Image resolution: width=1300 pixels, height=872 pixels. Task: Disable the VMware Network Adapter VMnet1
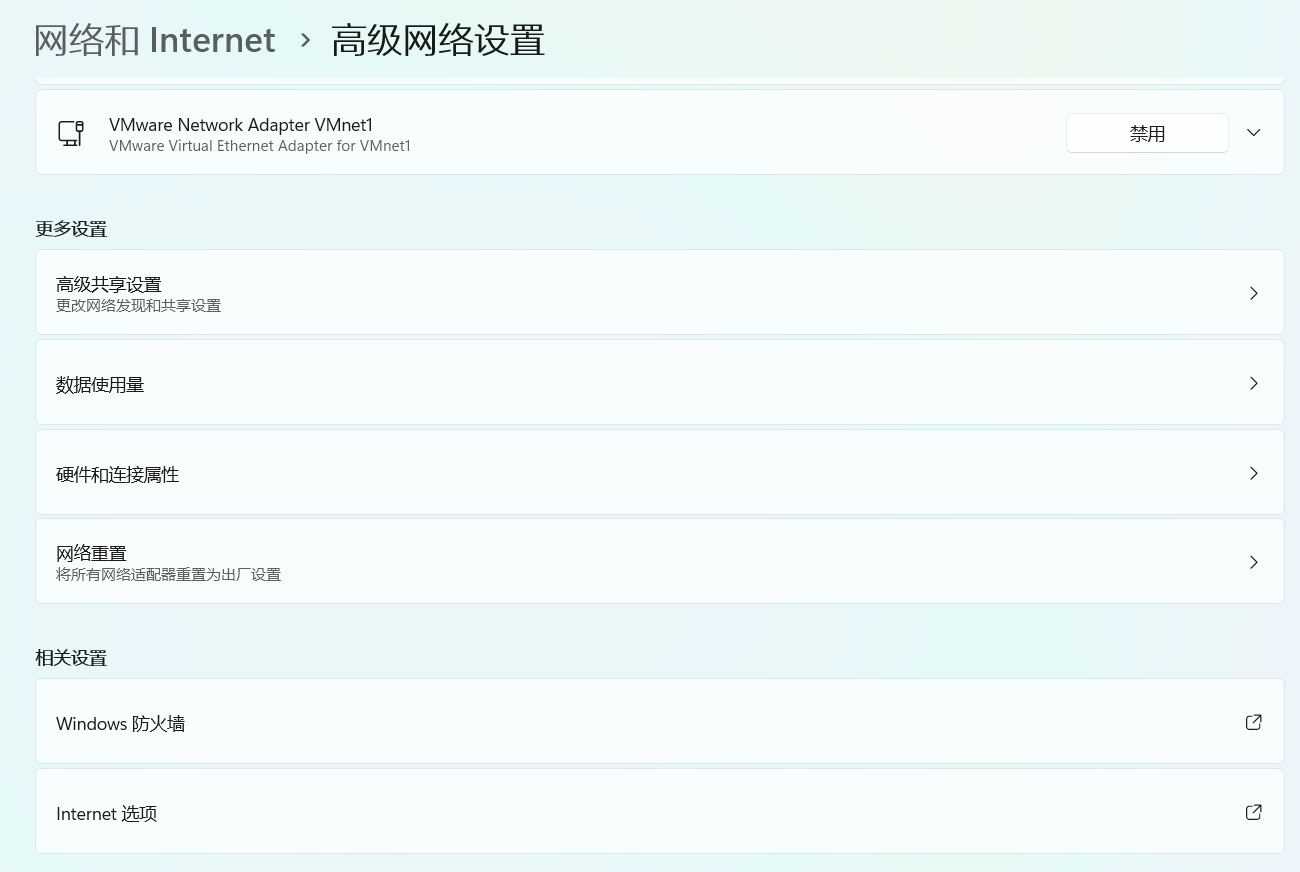point(1147,132)
